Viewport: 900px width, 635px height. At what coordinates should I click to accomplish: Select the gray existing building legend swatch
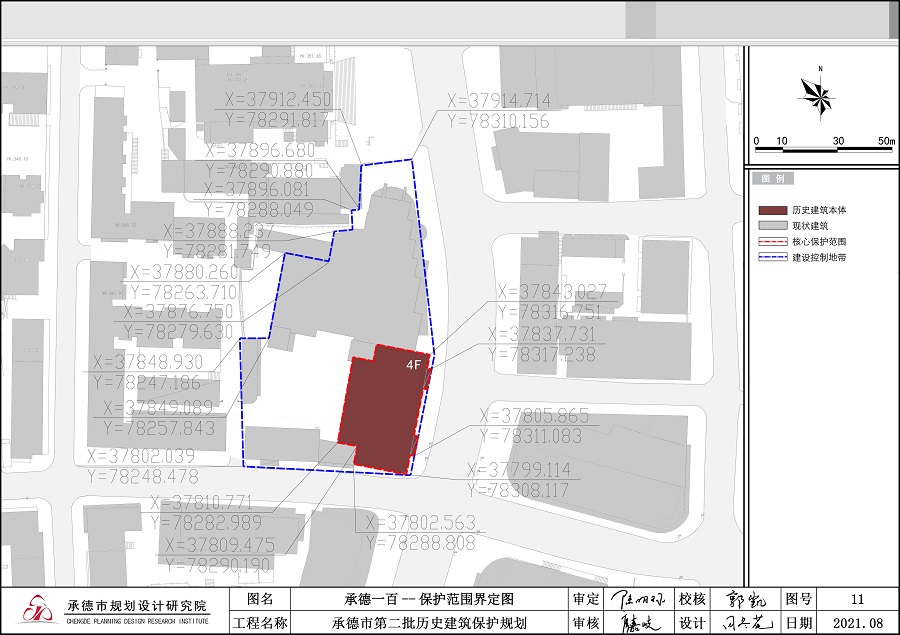click(773, 227)
